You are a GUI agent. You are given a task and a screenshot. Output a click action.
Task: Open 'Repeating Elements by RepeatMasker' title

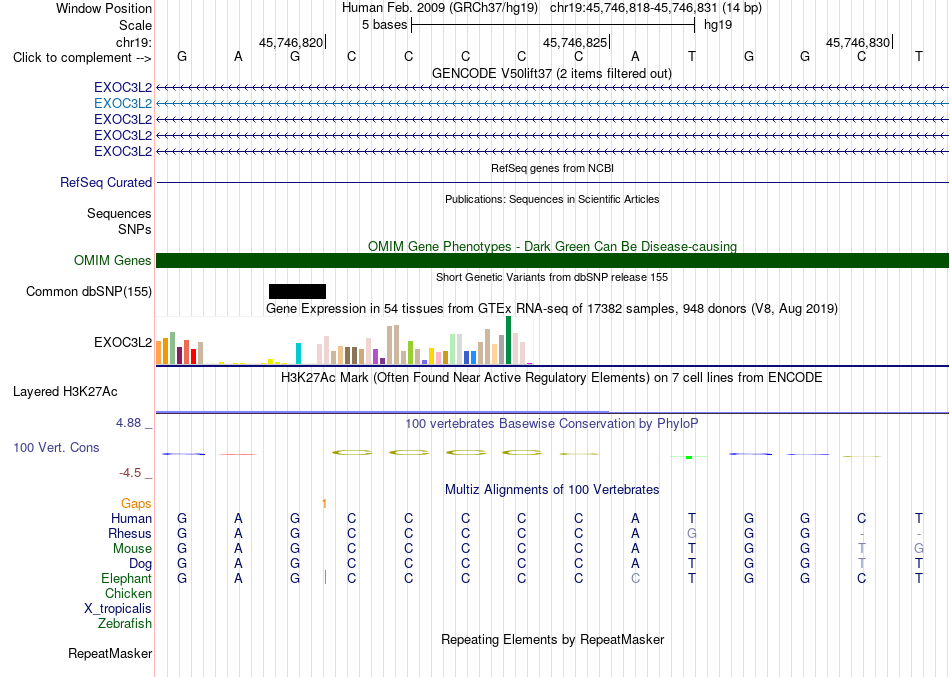point(552,639)
